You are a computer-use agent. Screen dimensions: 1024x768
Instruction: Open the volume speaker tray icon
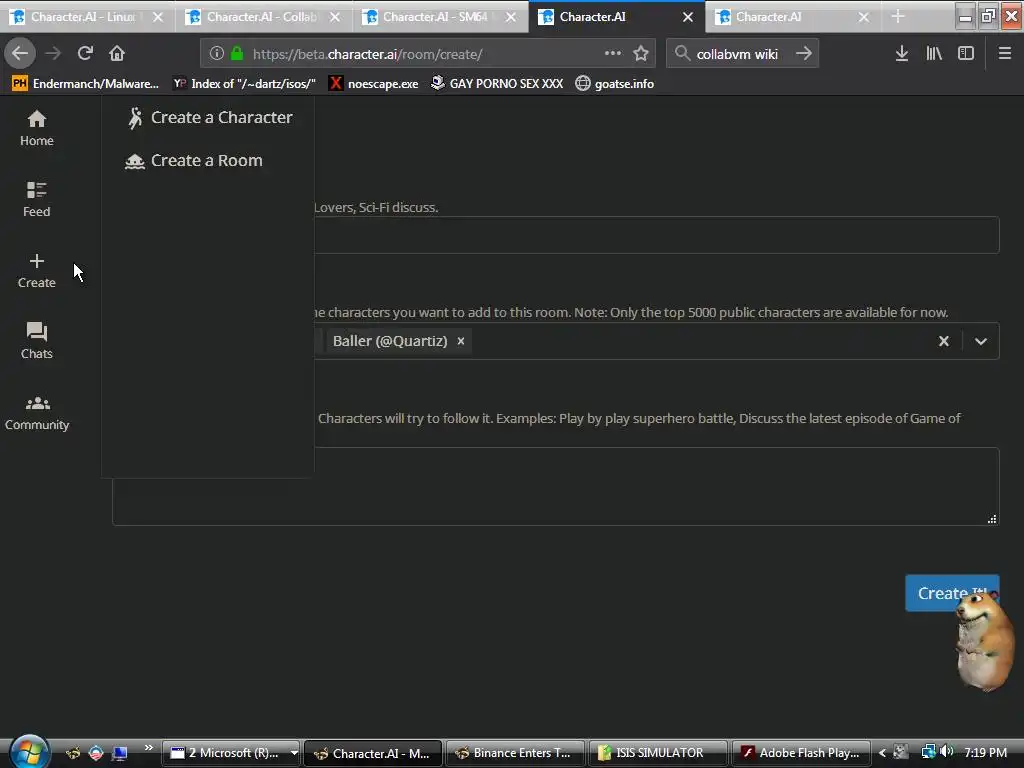coord(947,752)
